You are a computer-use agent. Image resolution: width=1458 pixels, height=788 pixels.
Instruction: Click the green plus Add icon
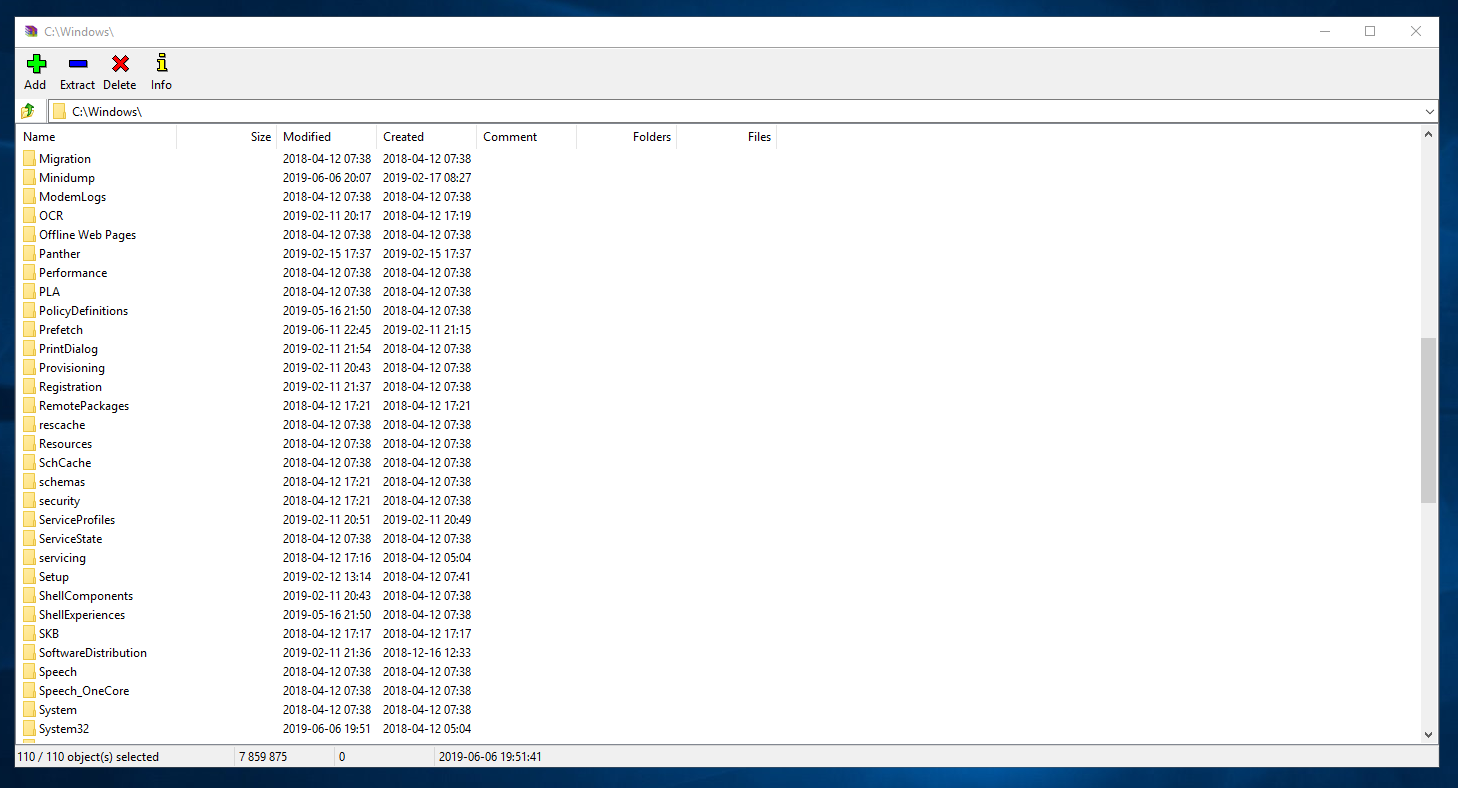[36, 64]
